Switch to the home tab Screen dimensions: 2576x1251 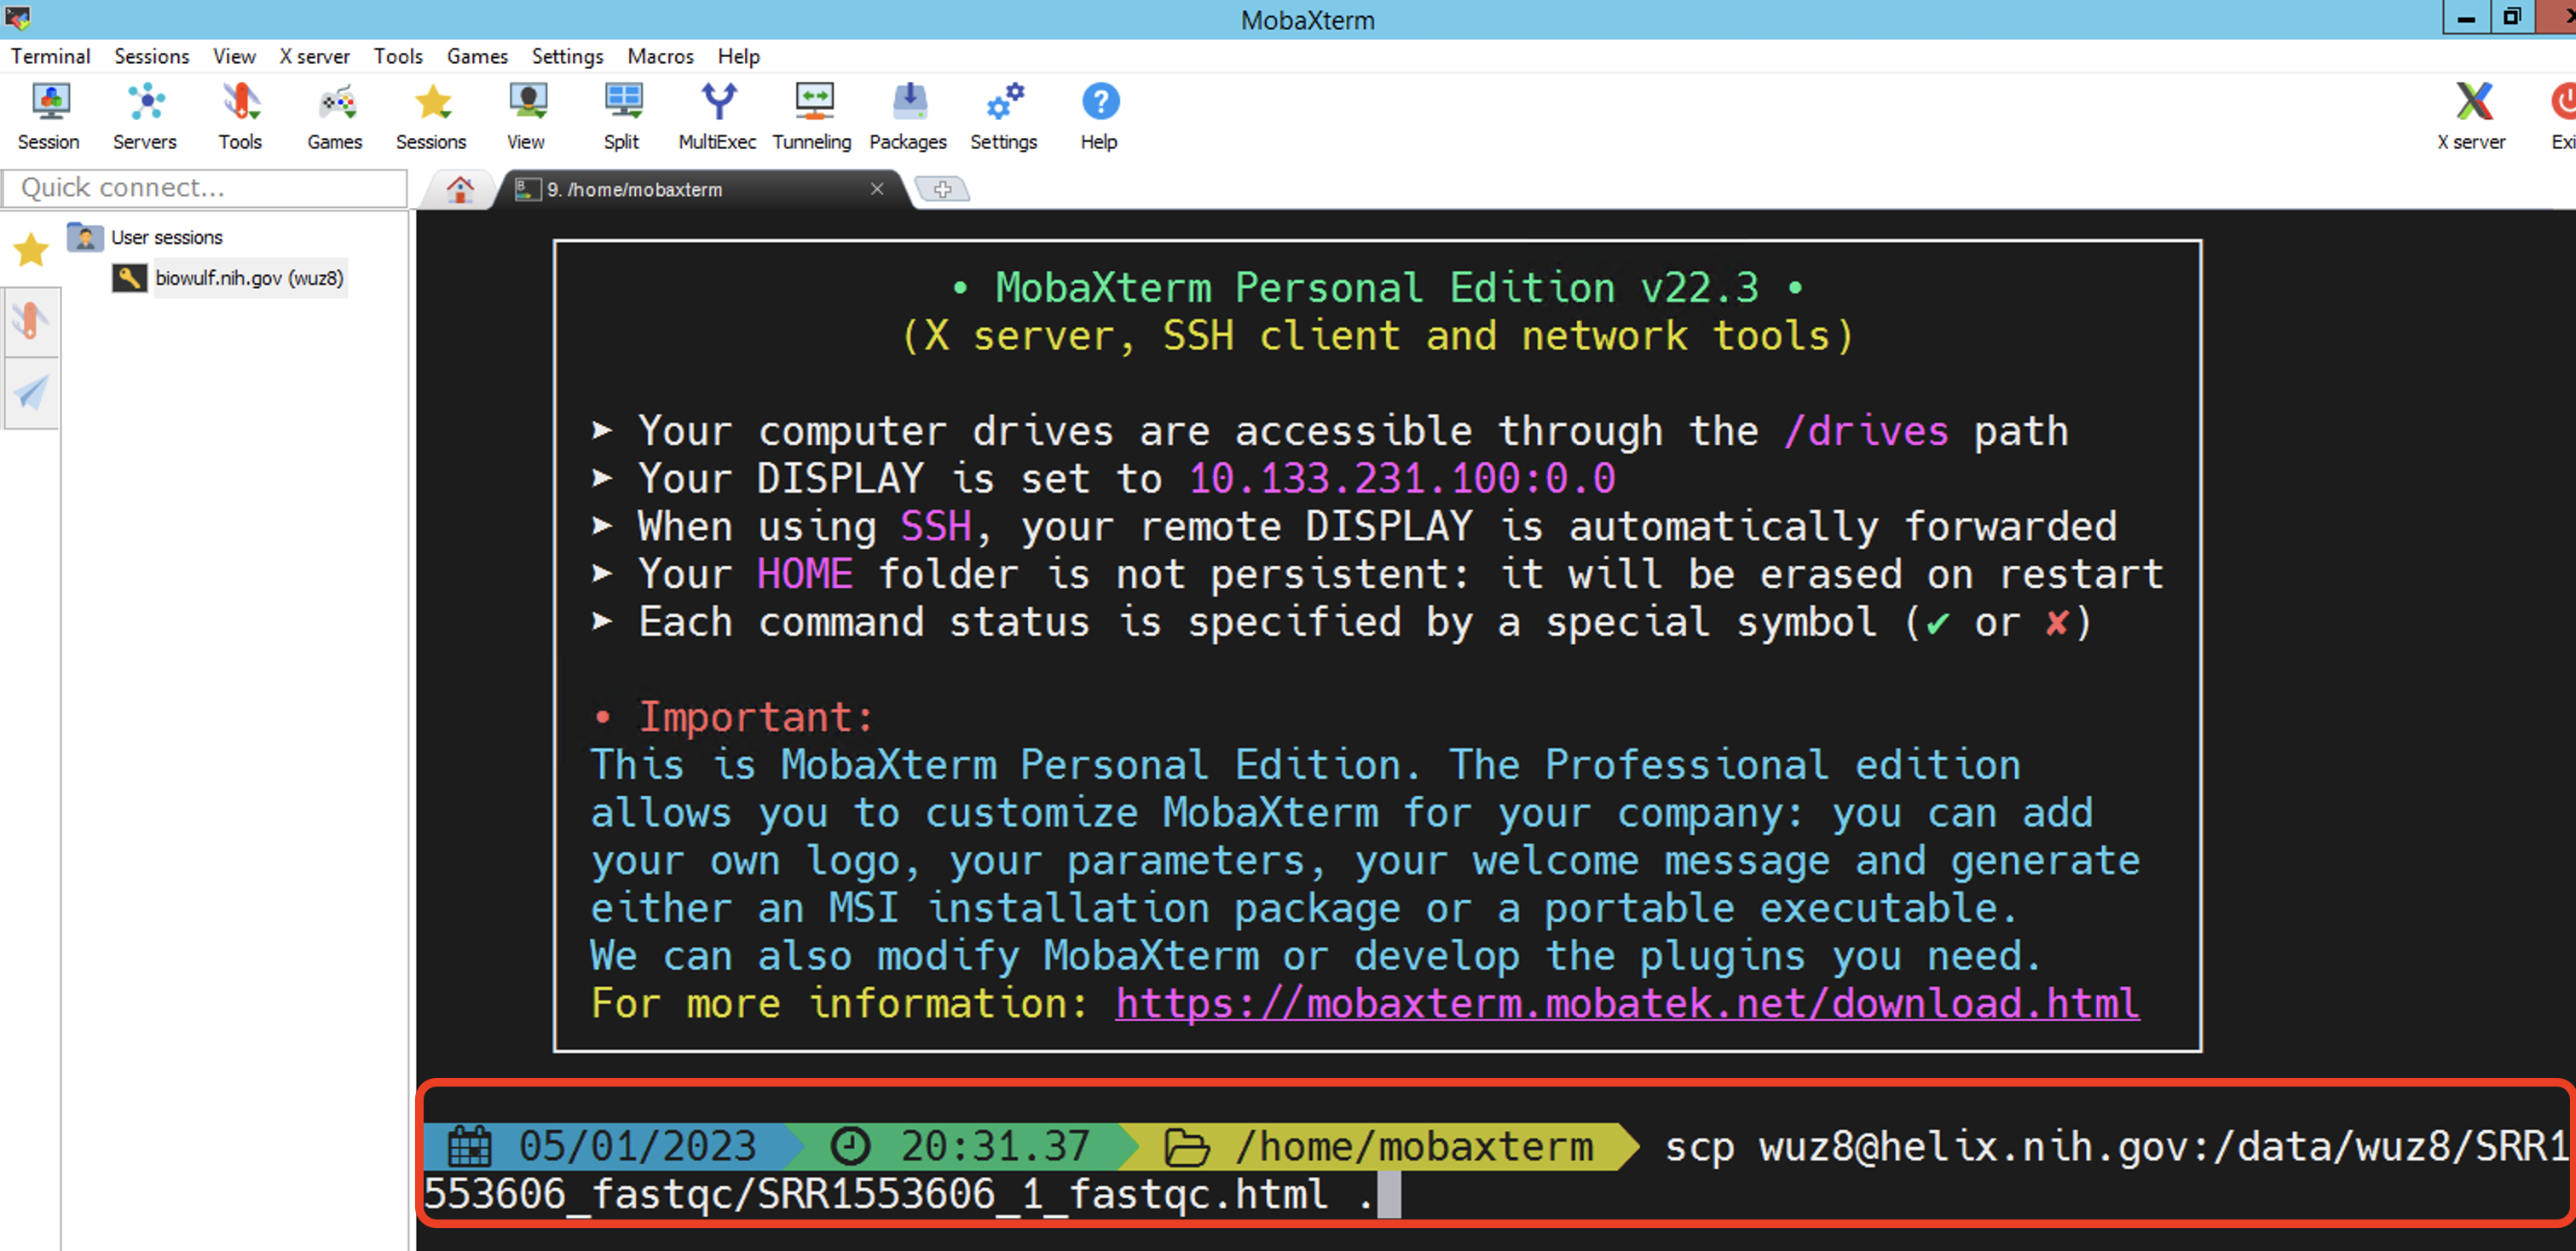pyautogui.click(x=460, y=189)
